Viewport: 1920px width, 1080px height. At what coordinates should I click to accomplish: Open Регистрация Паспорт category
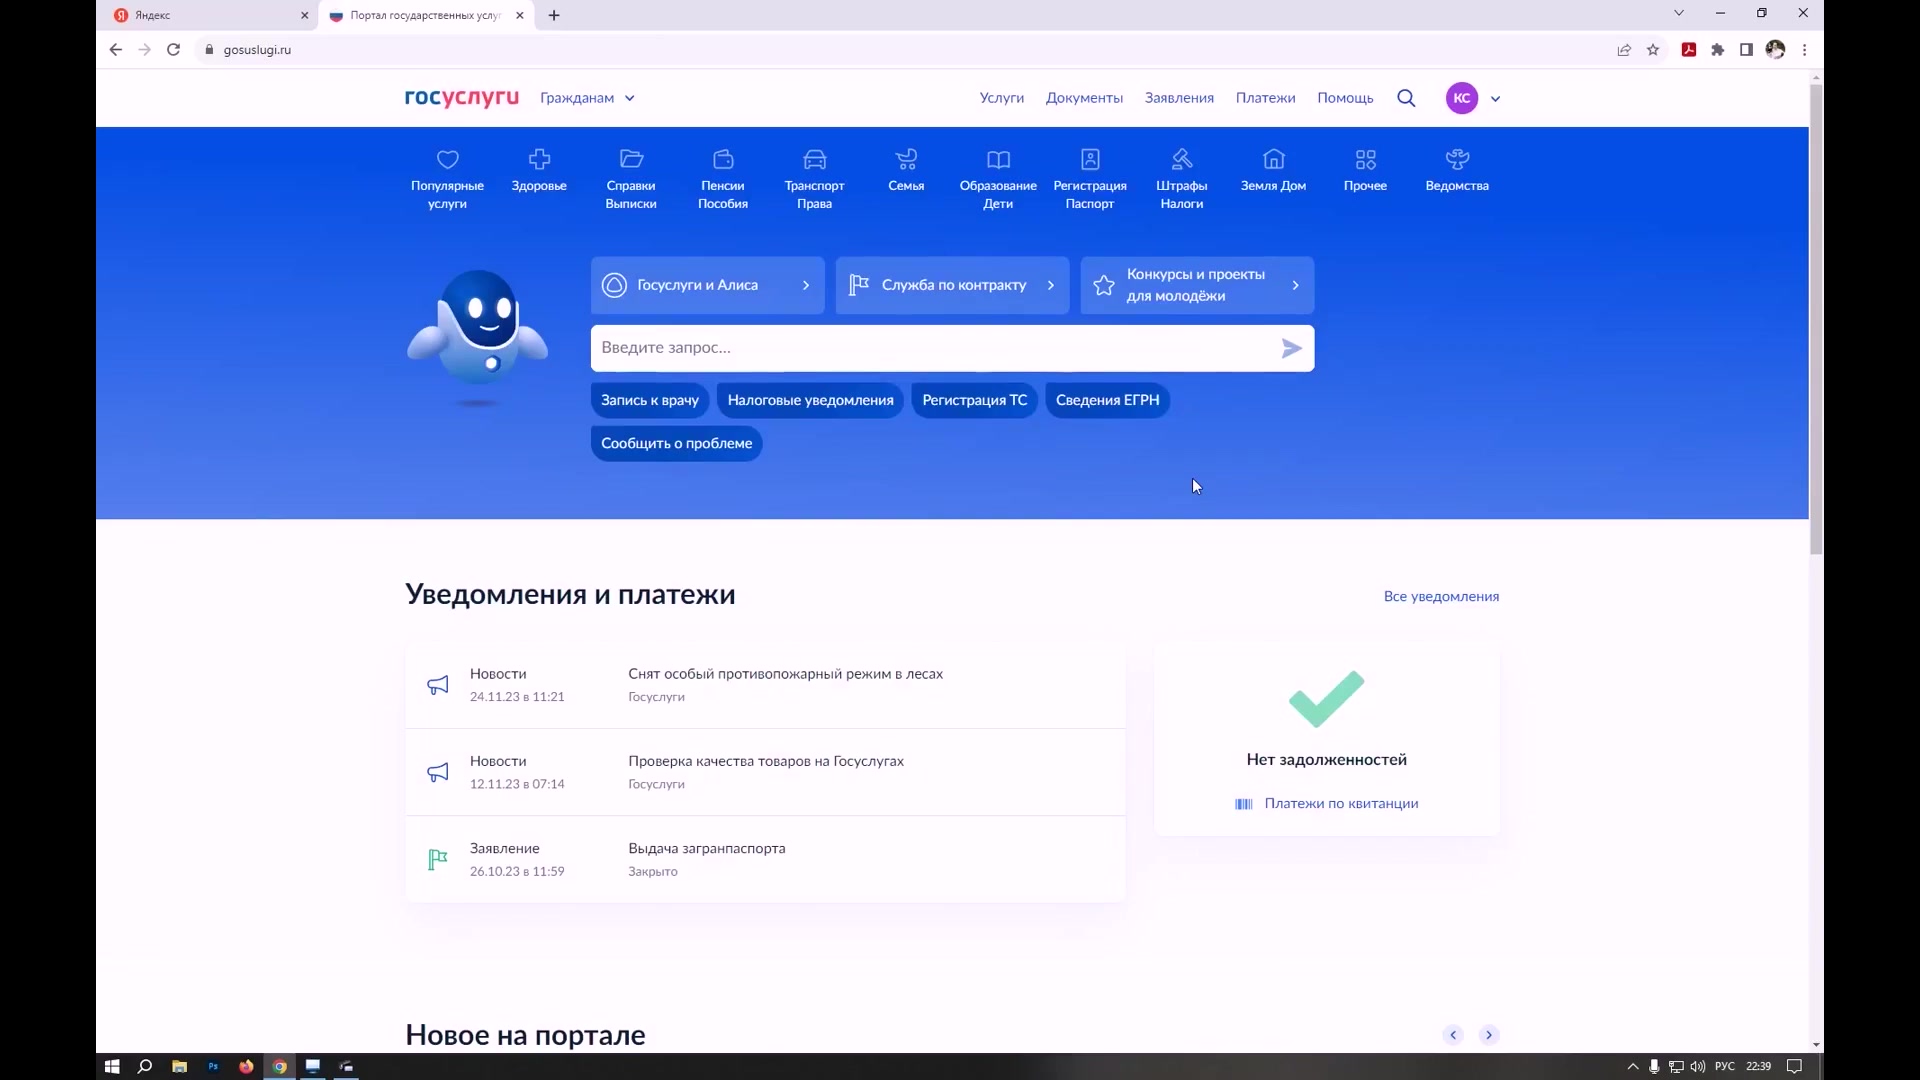(1090, 179)
